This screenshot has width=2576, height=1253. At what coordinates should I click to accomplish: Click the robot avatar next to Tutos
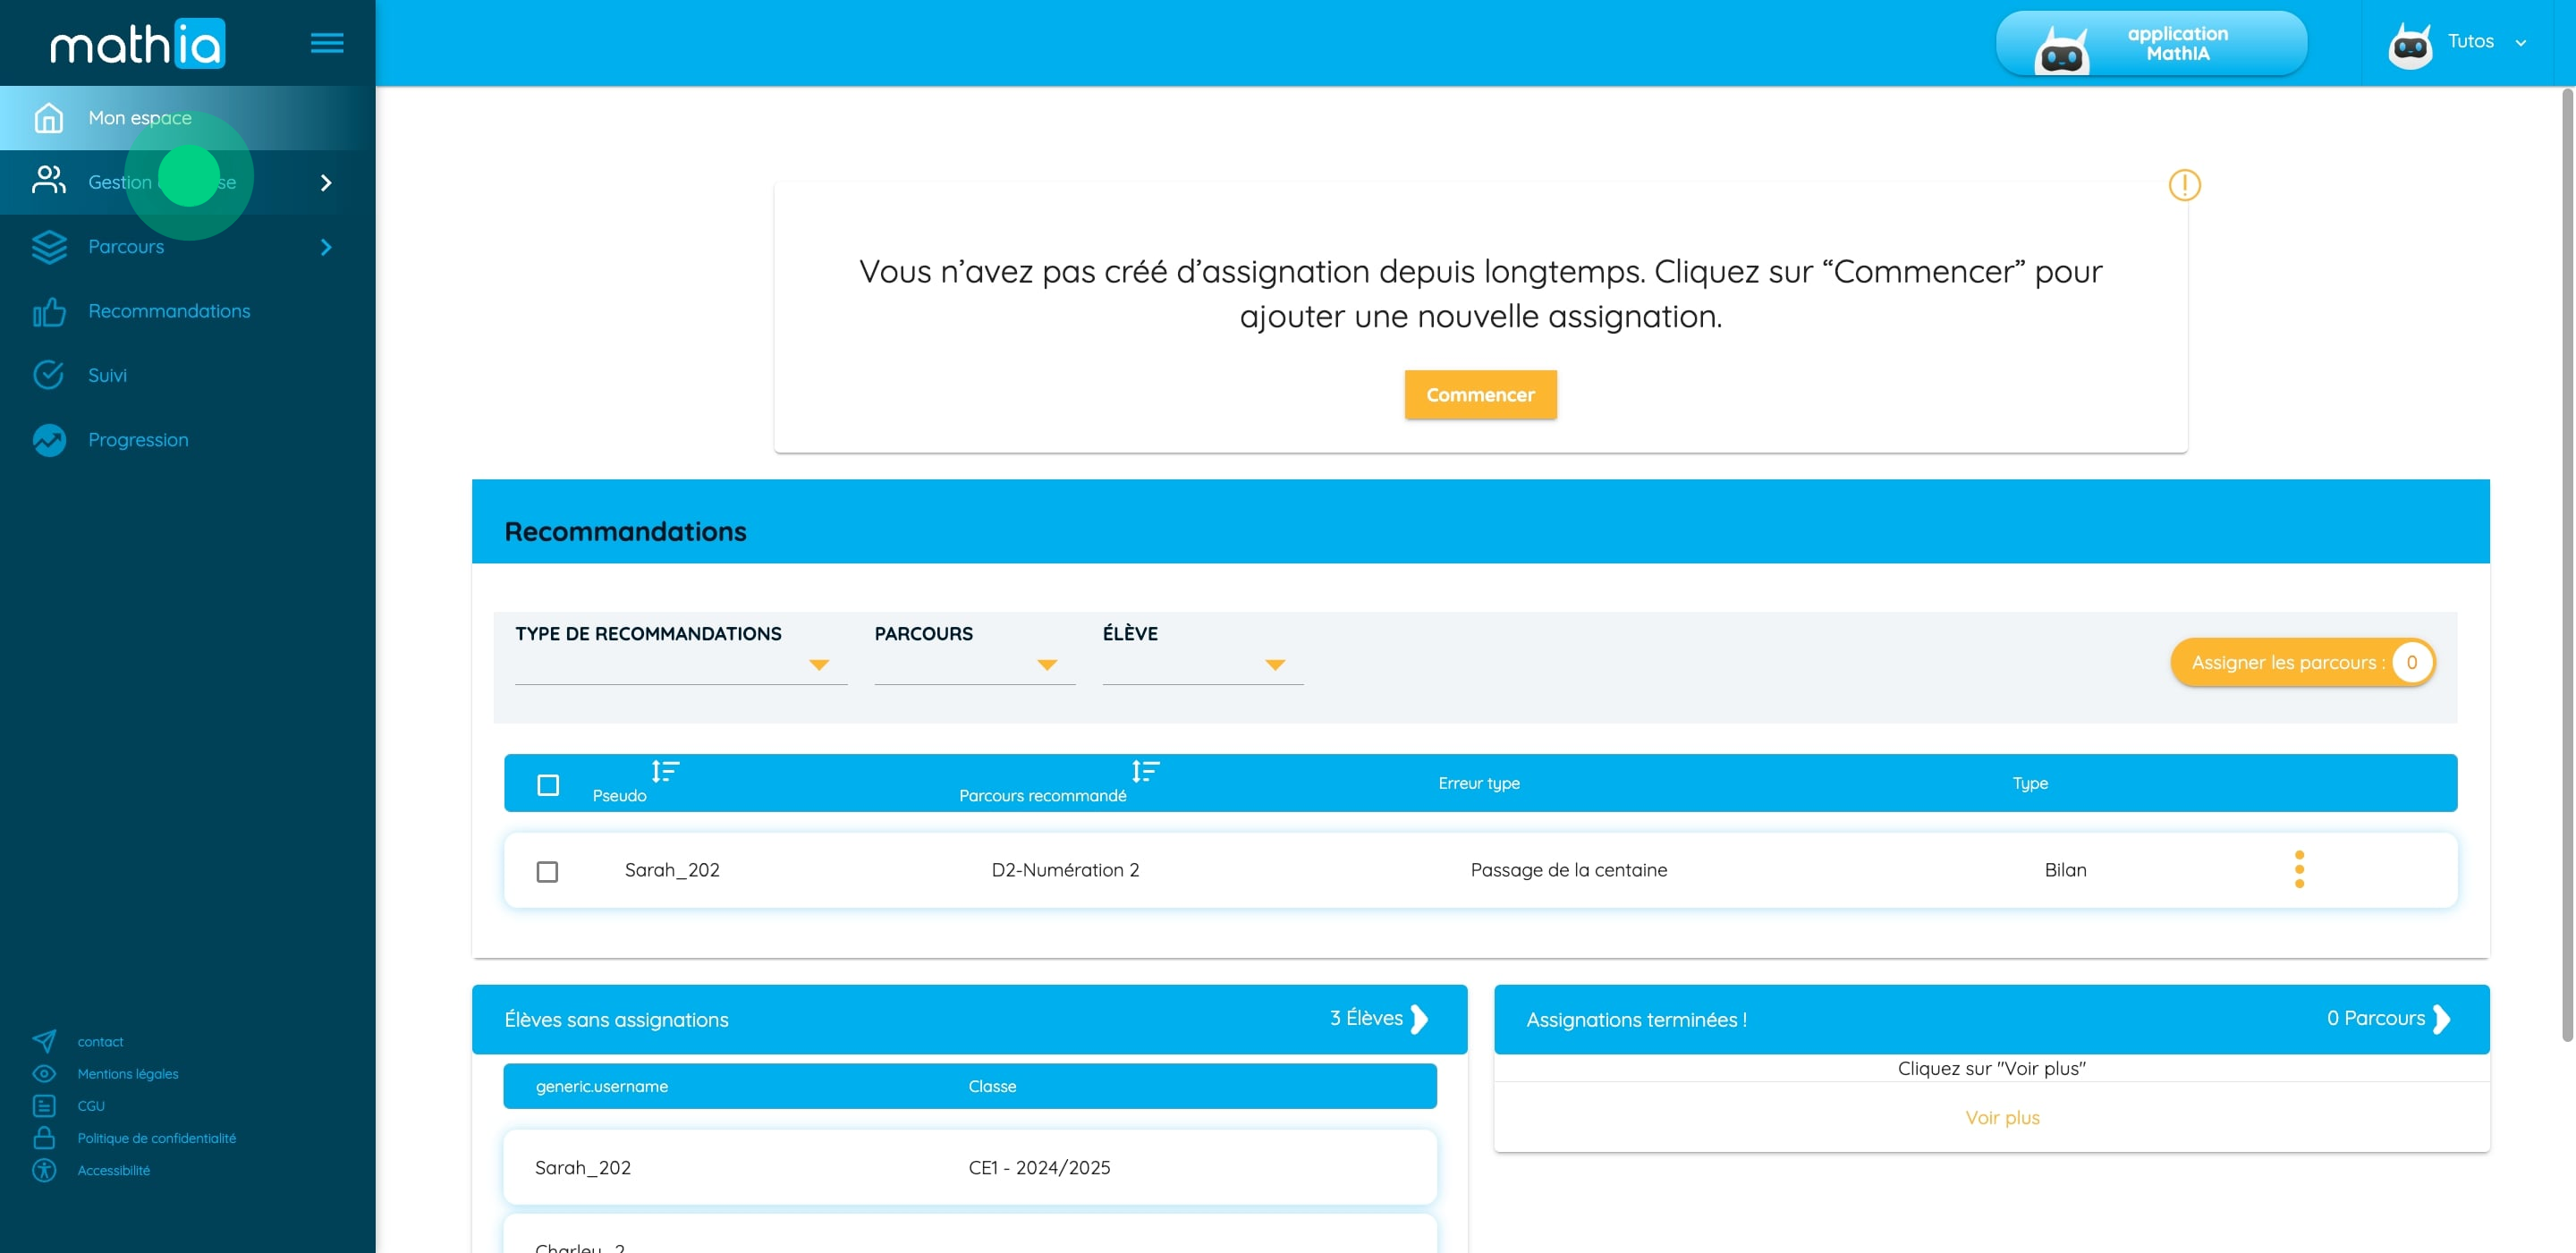2409,45
